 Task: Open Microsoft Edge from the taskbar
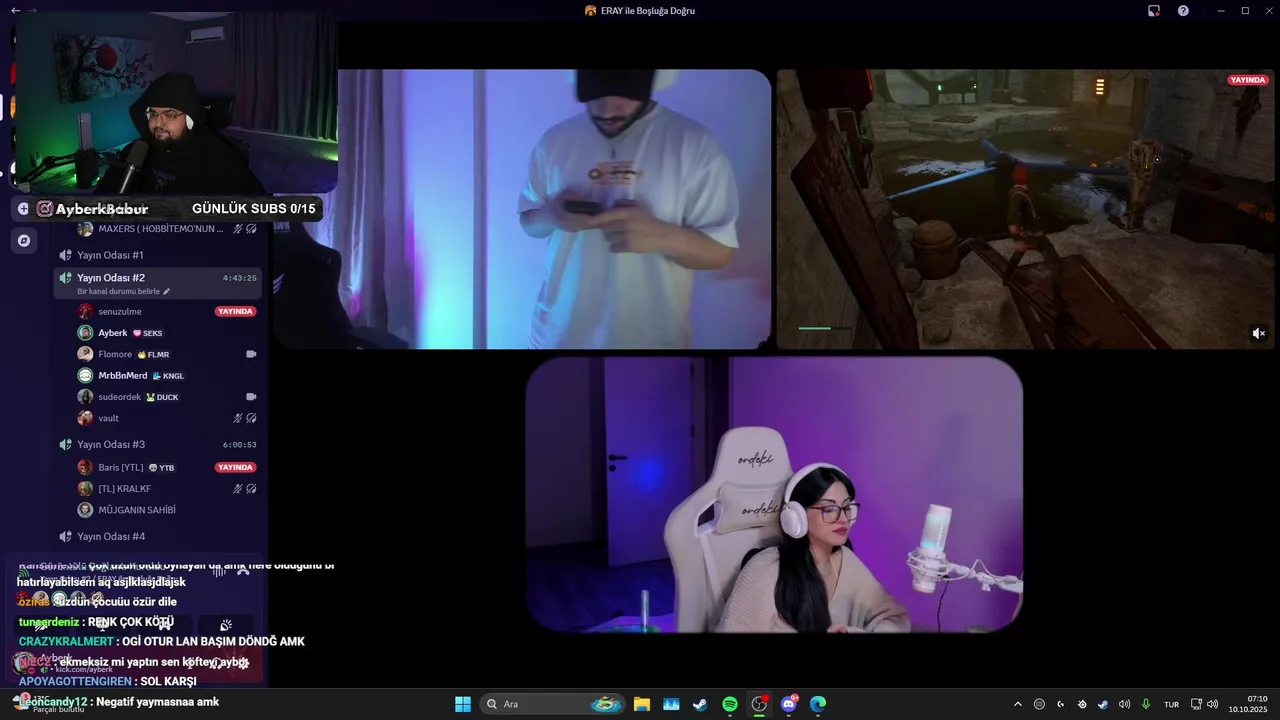[818, 704]
